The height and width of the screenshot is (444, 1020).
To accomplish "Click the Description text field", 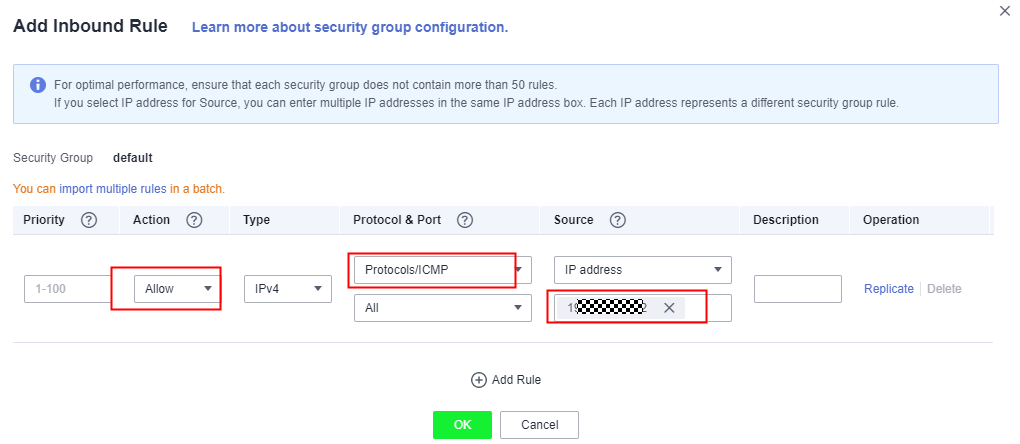I will 798,289.
